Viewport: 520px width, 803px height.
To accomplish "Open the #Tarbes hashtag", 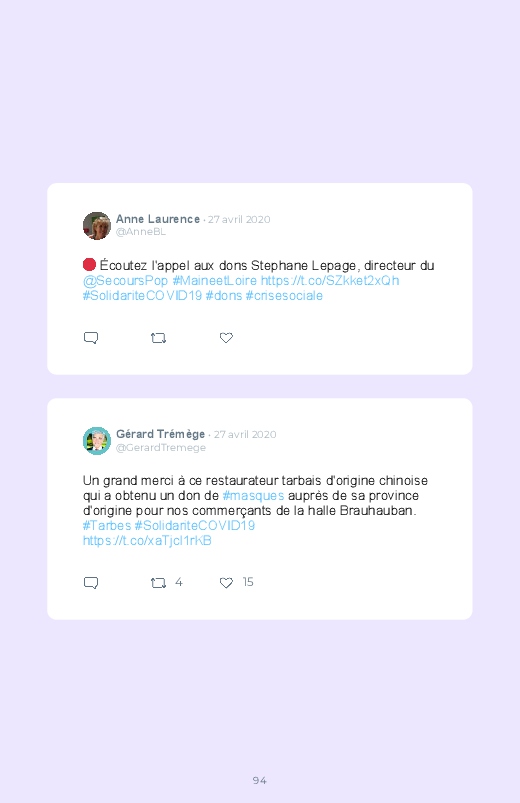I will pyautogui.click(x=107, y=525).
